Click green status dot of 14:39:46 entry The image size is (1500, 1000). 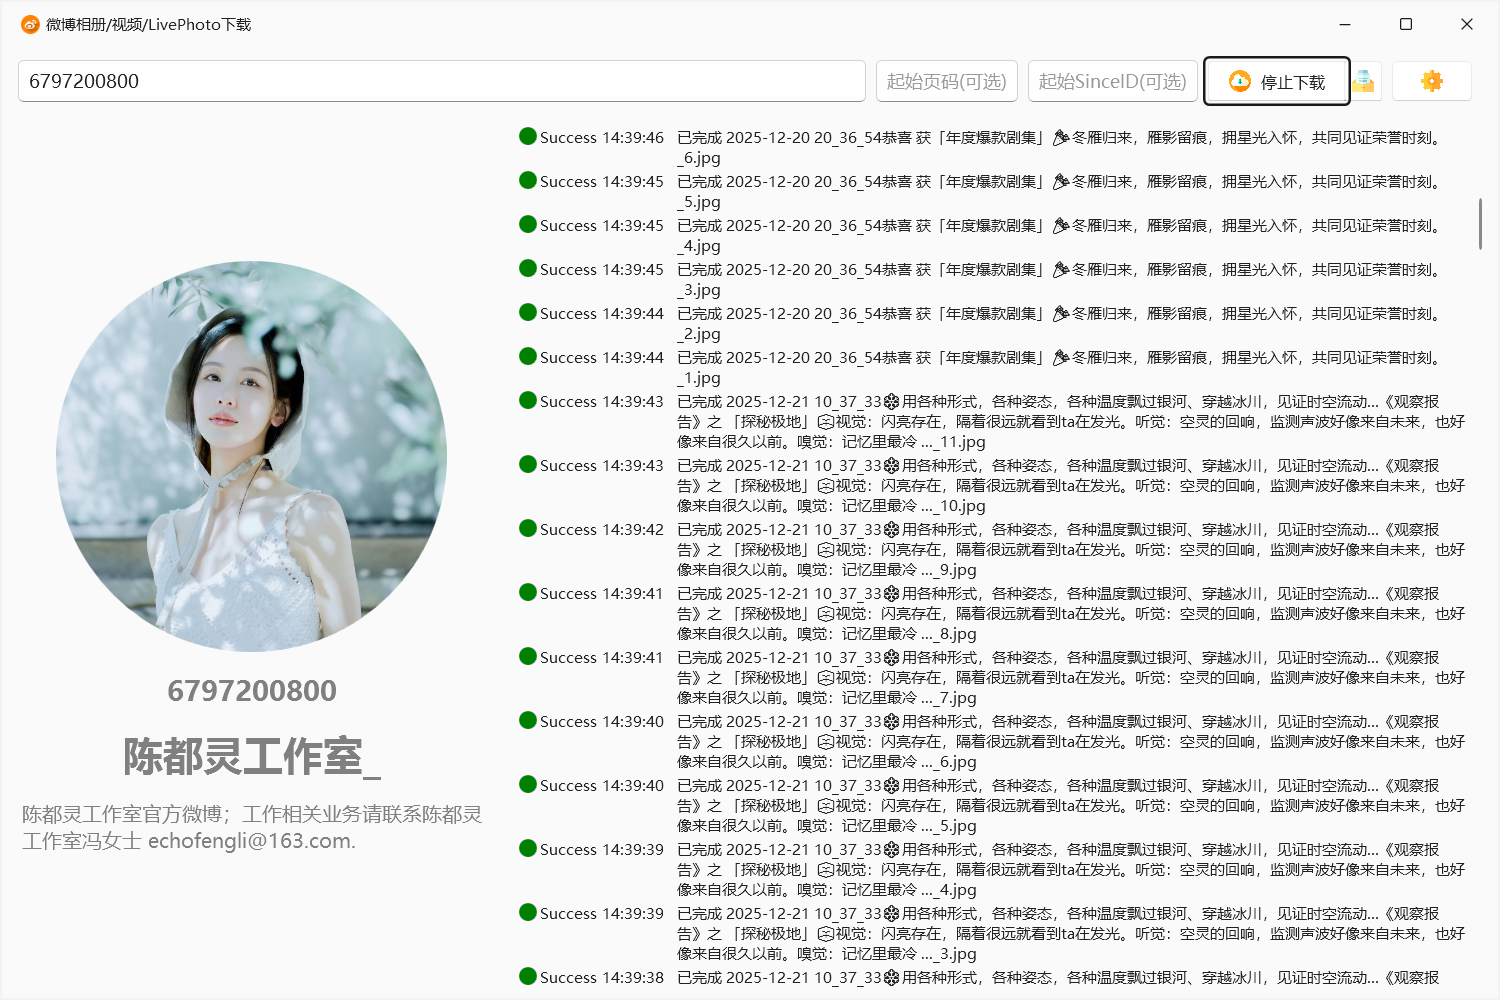point(528,136)
